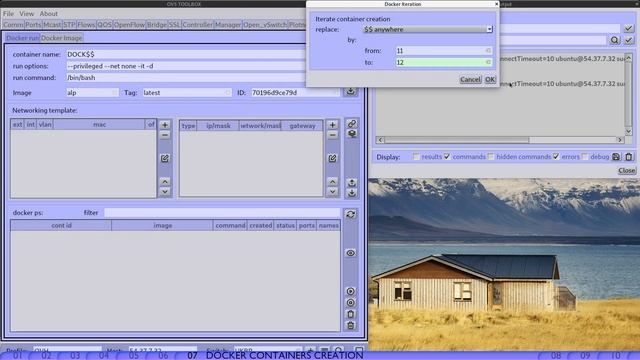The width and height of the screenshot is (640, 360).
Task: Open the Manager tab
Action: 228,25
